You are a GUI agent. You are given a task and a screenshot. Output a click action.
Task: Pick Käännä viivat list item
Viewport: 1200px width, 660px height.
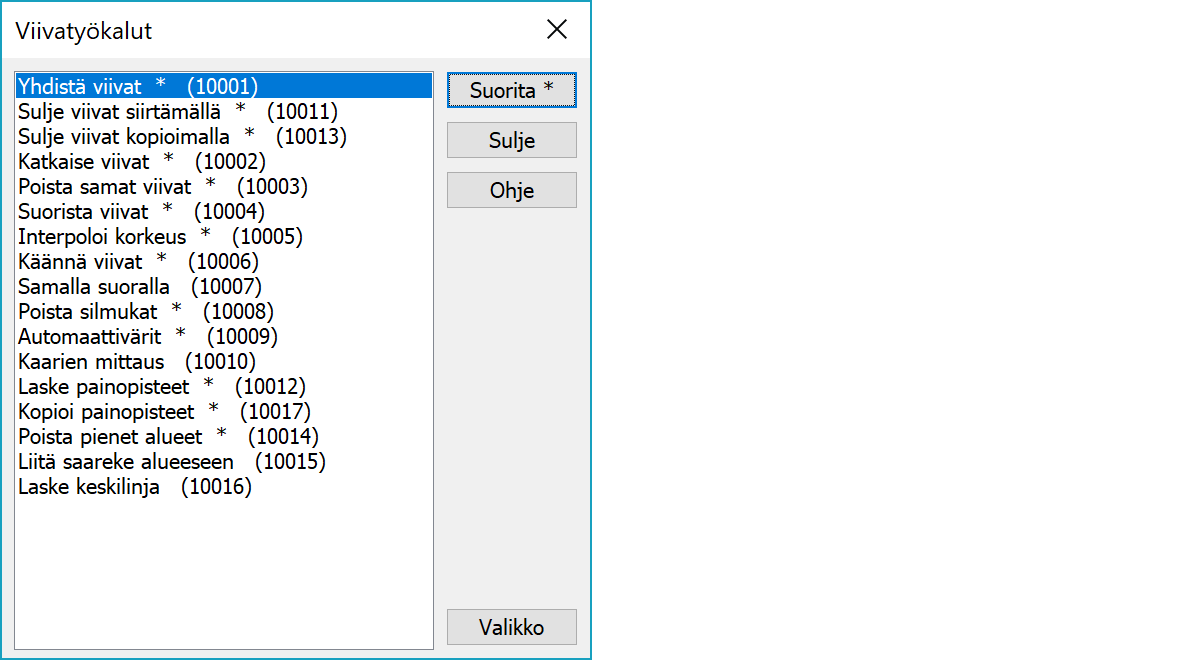(138, 261)
